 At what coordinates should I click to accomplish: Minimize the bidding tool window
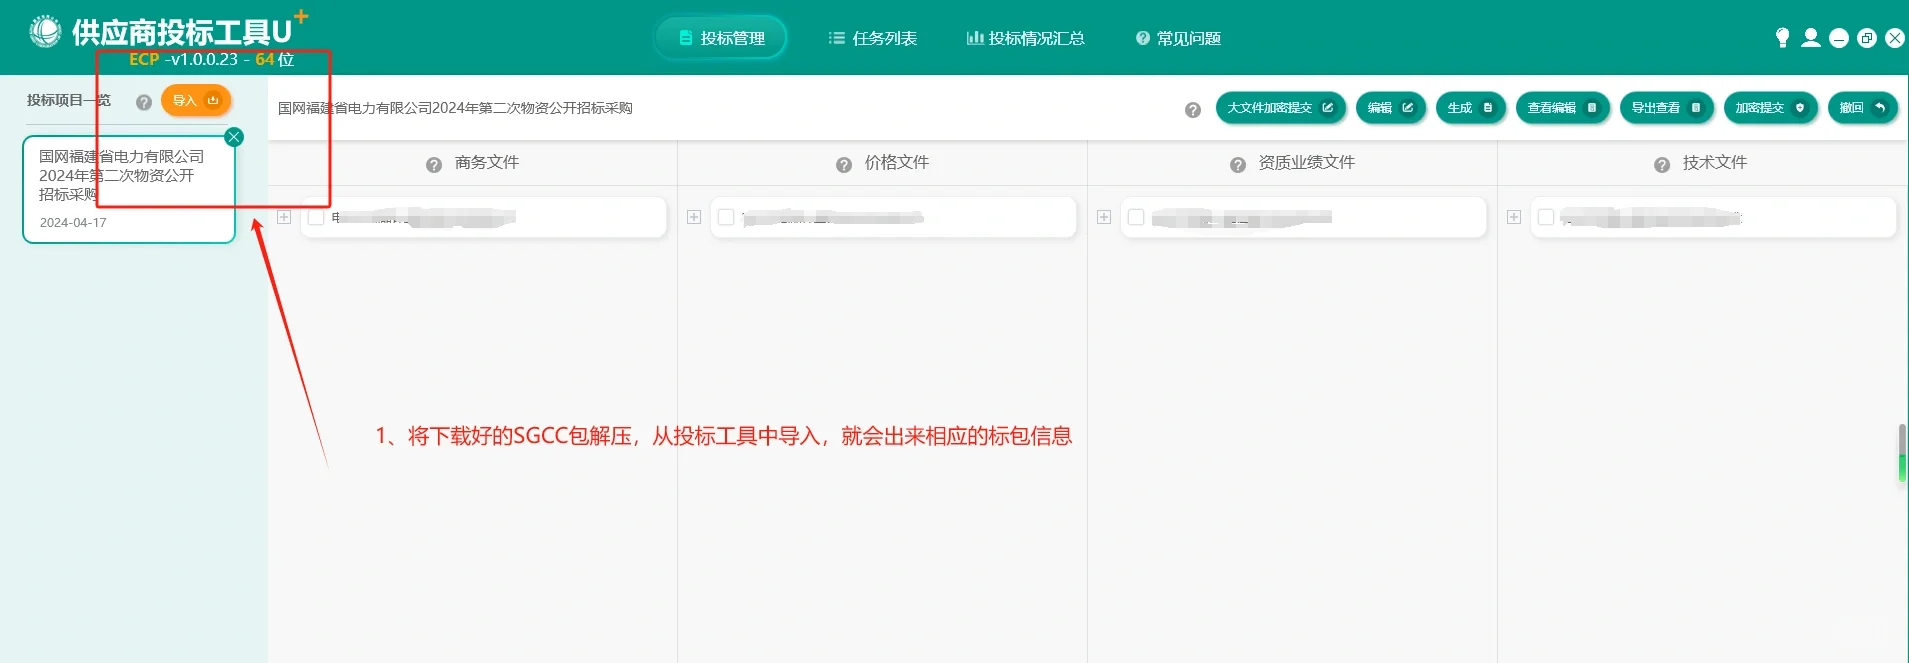point(1839,38)
